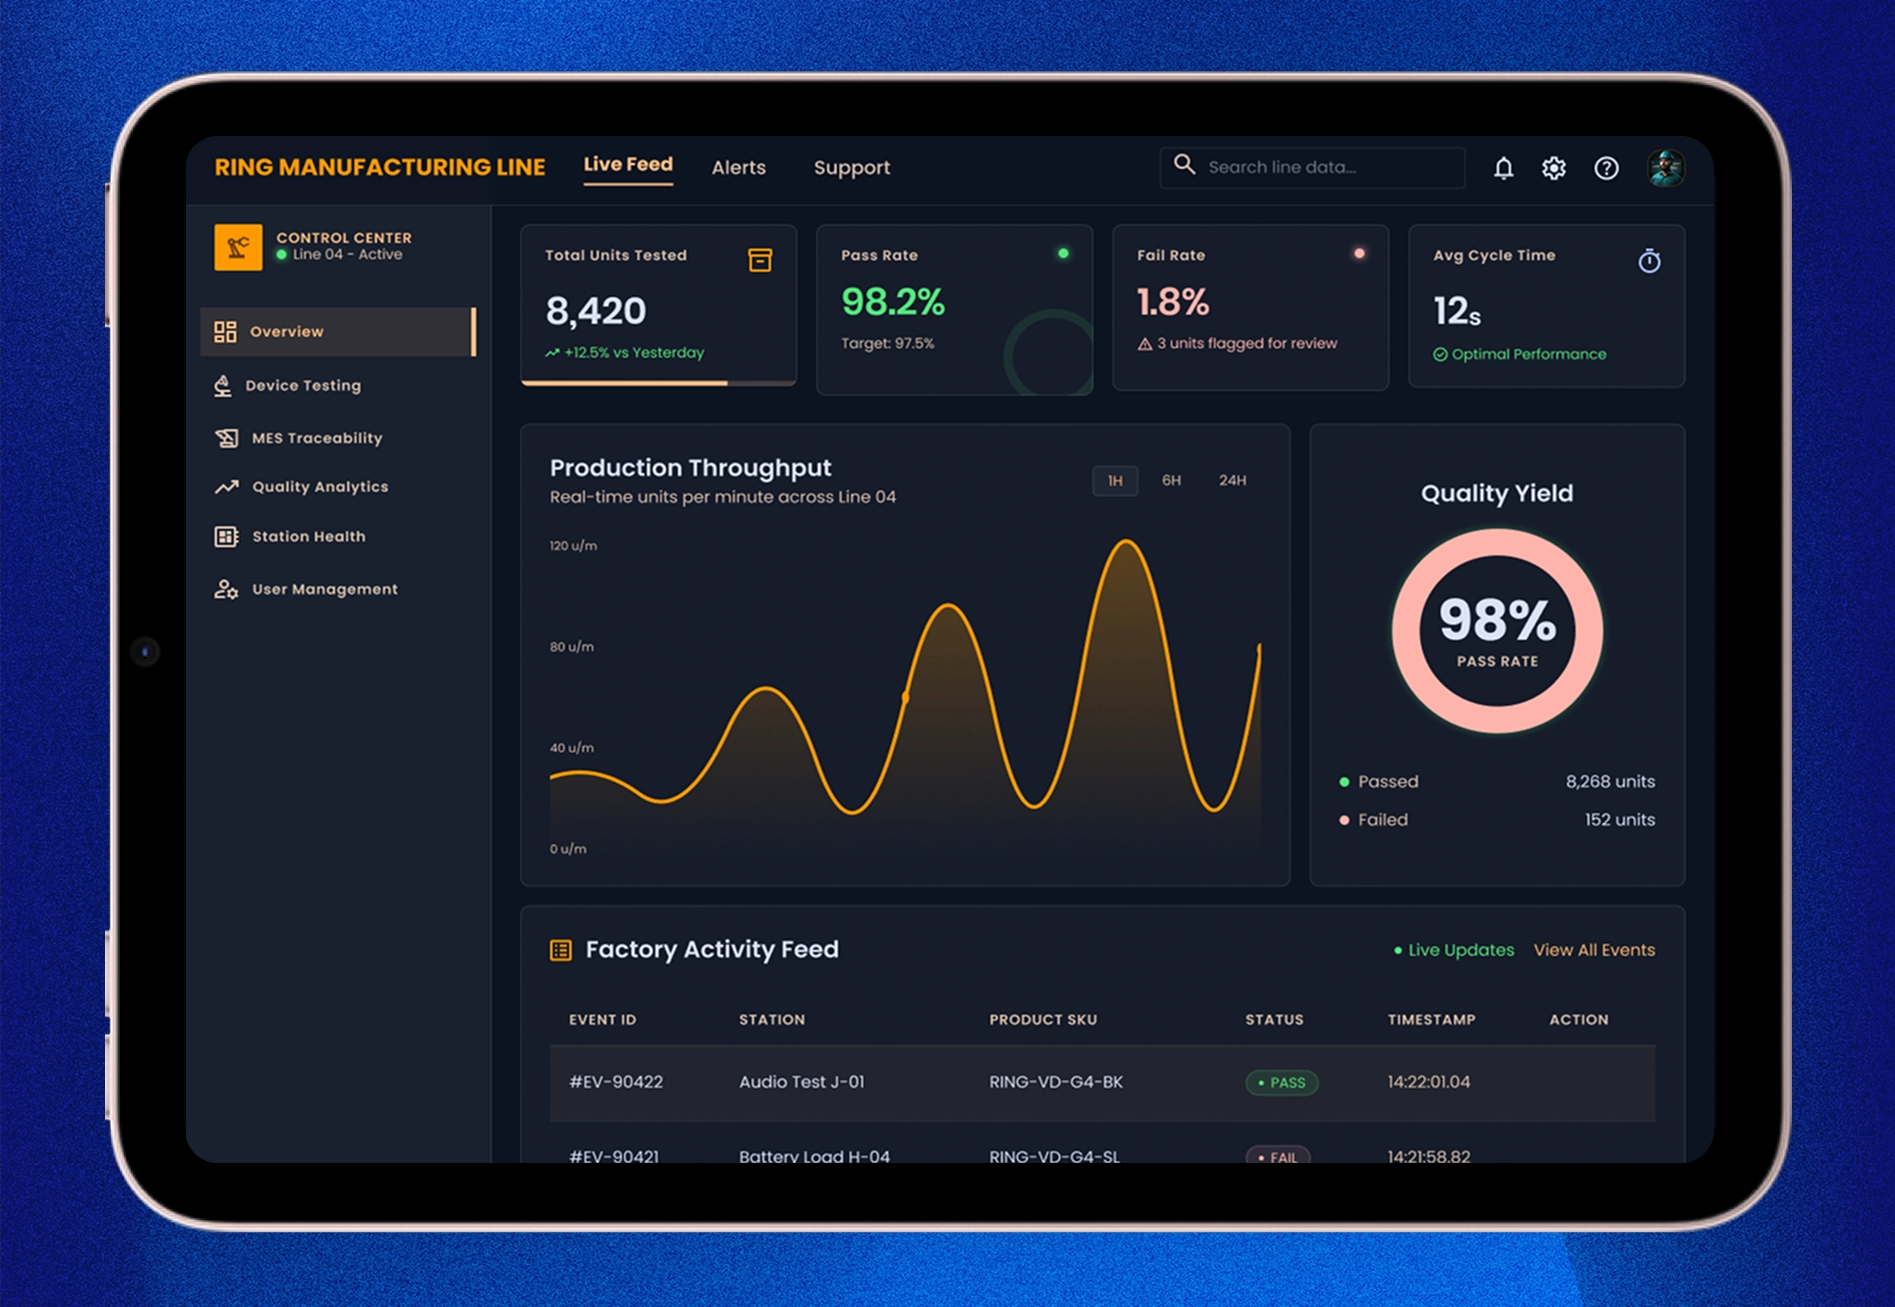Open Station Health page

(309, 537)
